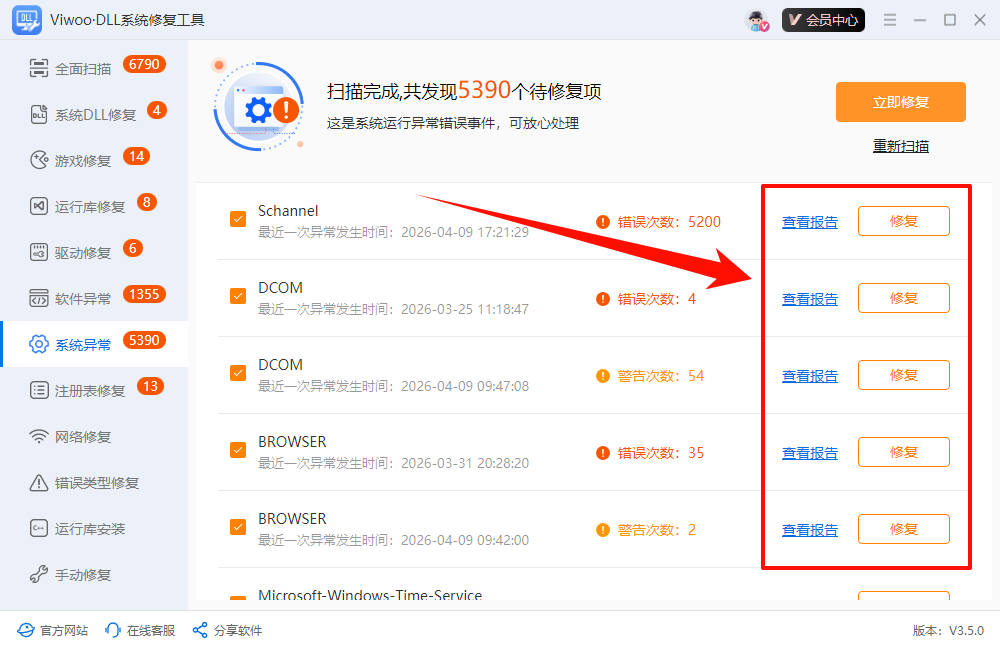Image resolution: width=1000 pixels, height=650 pixels.
Task: Uncheck BROWSER entry with 35 errors
Action: click(238, 450)
